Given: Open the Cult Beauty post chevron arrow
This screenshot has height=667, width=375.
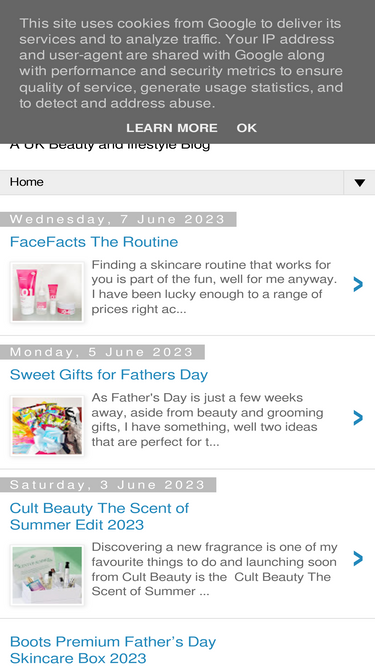Looking at the screenshot, I should (358, 558).
